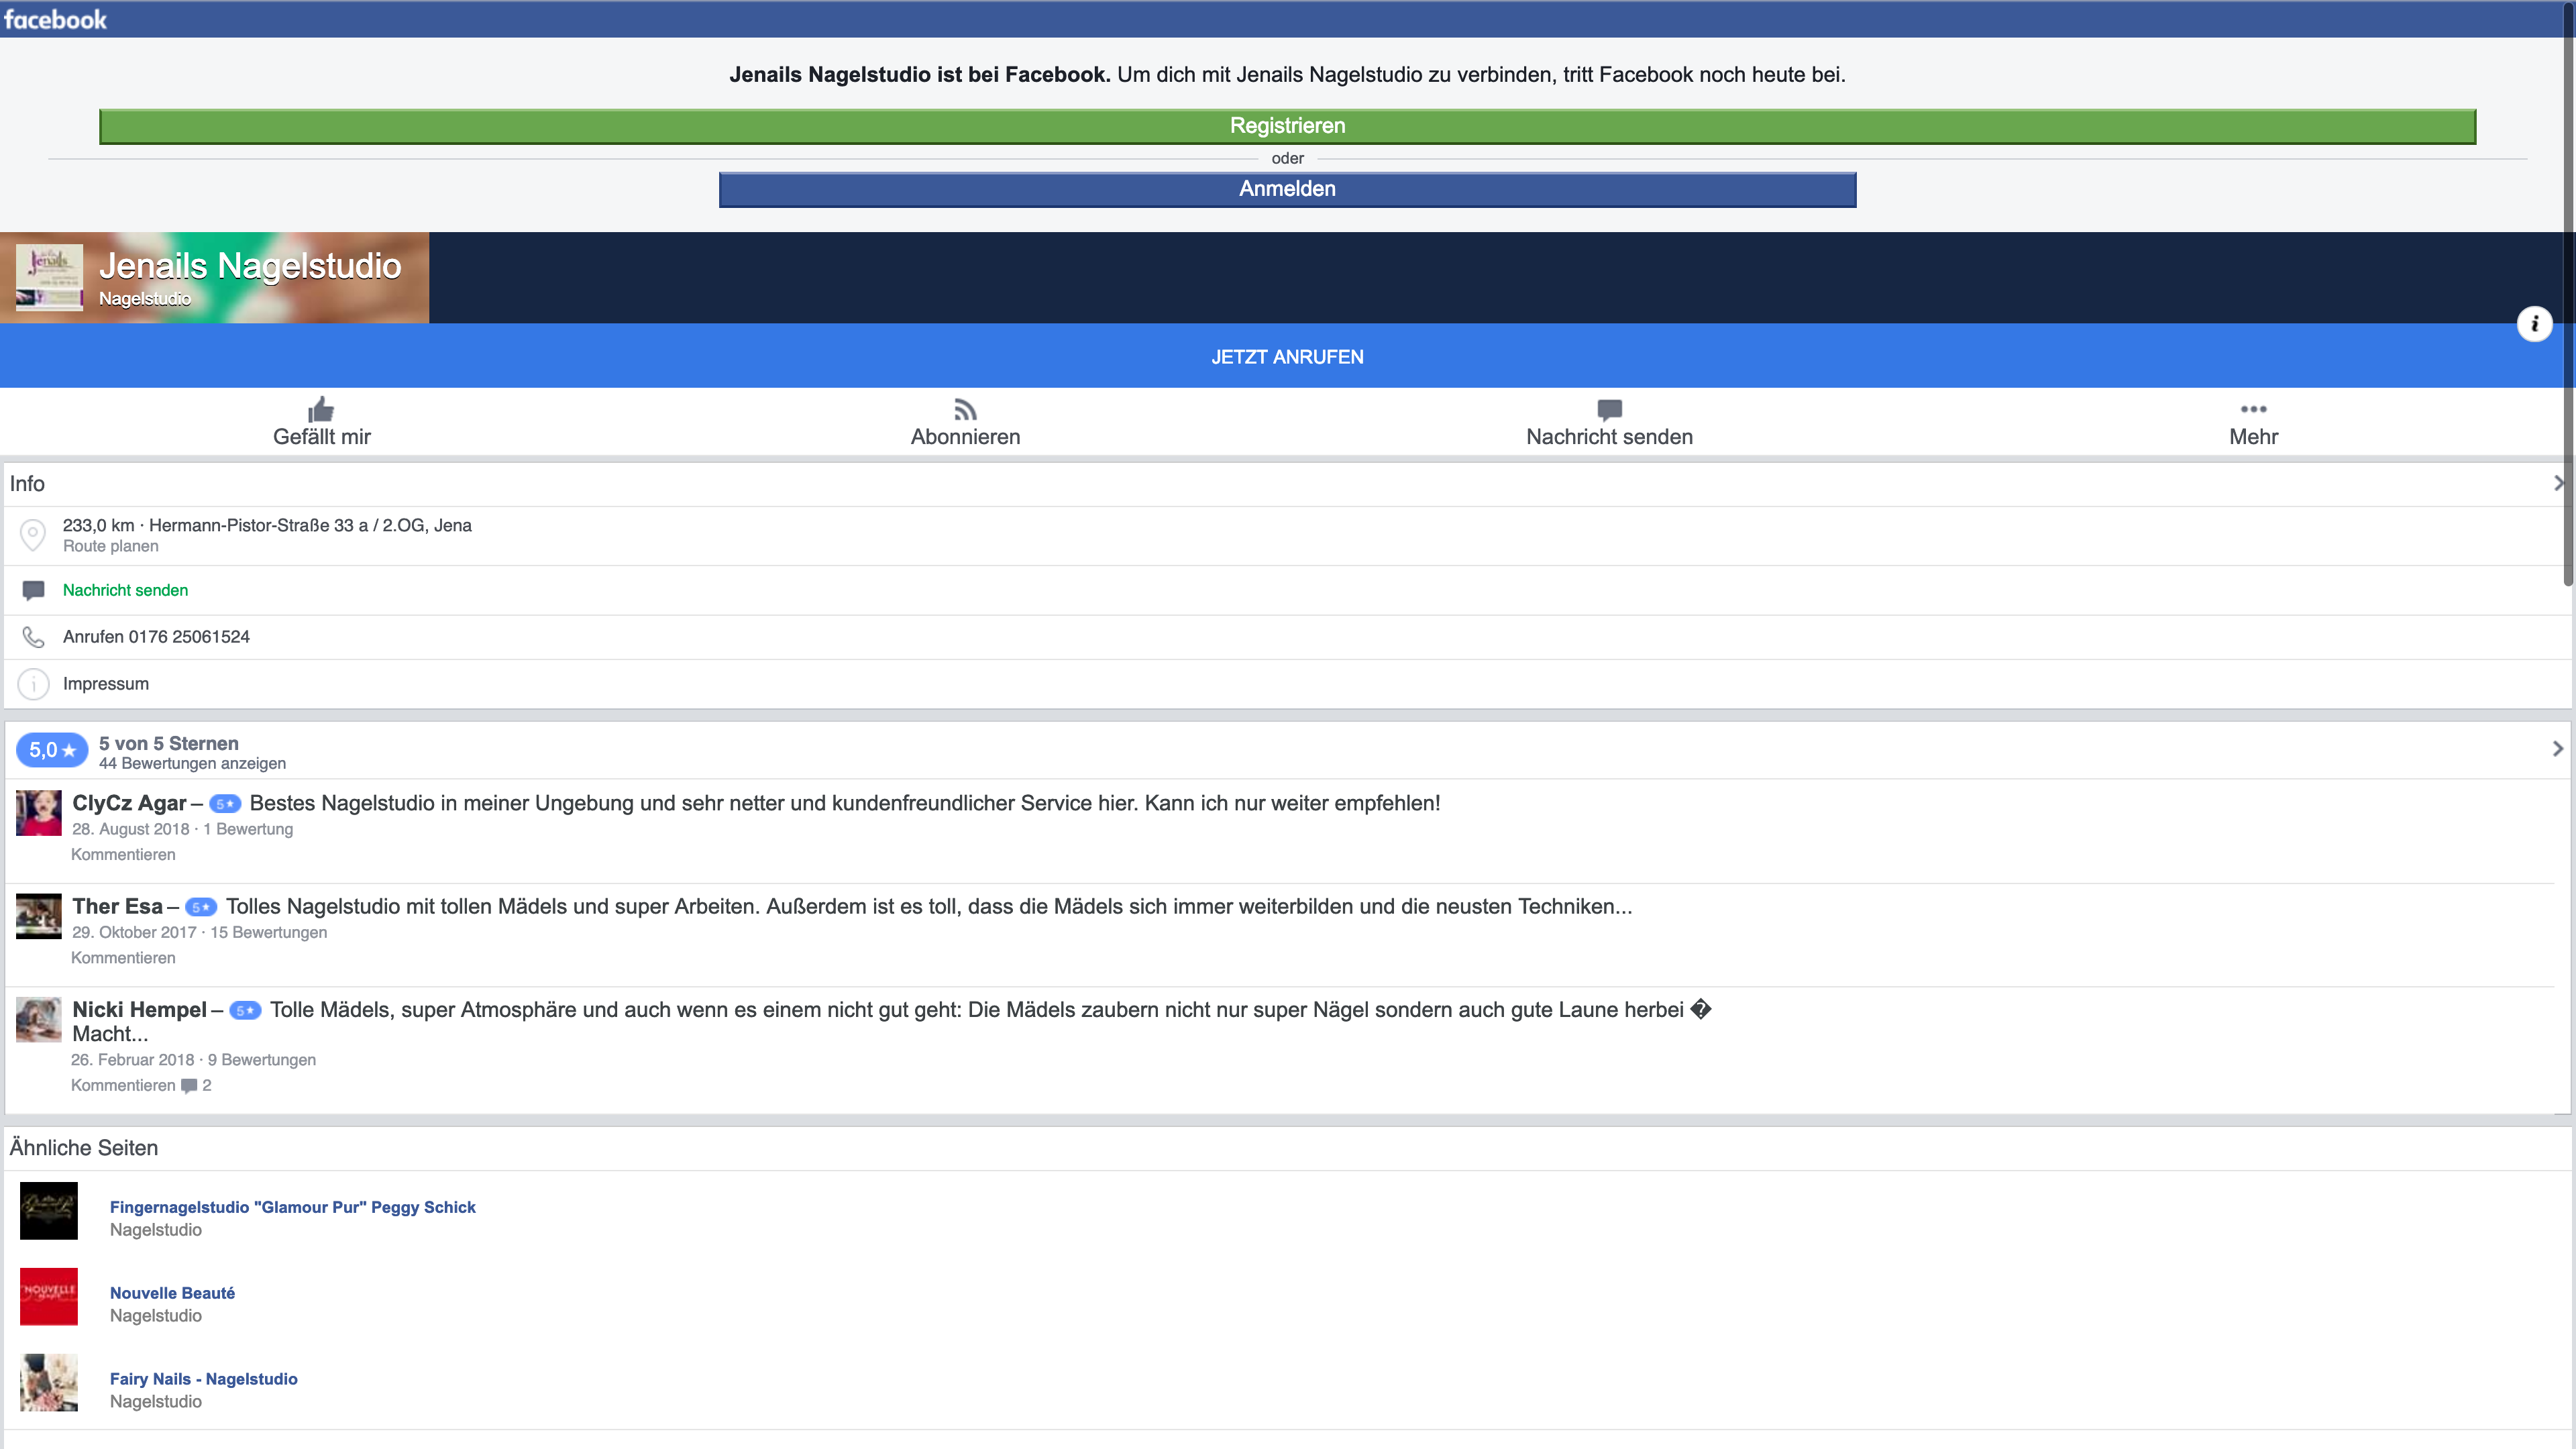
Task: Open Jenails Nagelstudio profile picture
Action: [49, 277]
